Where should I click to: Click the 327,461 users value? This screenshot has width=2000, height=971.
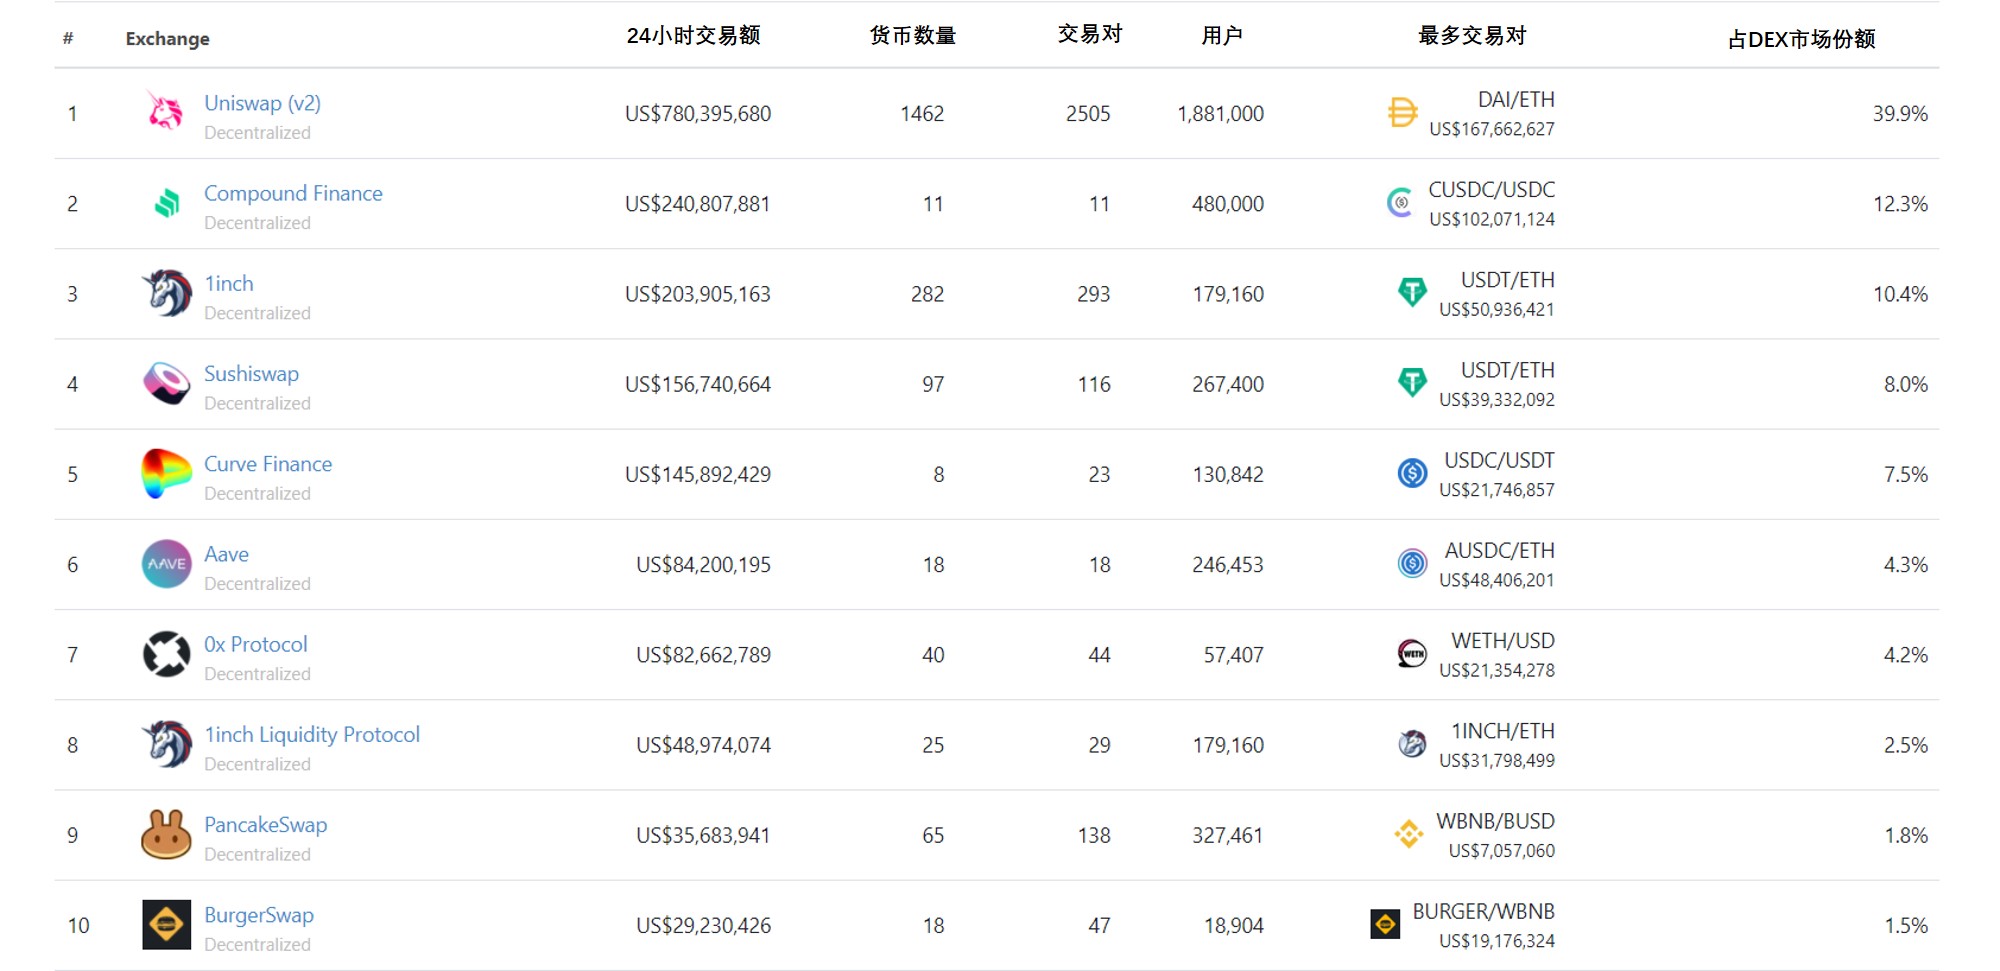click(1227, 835)
